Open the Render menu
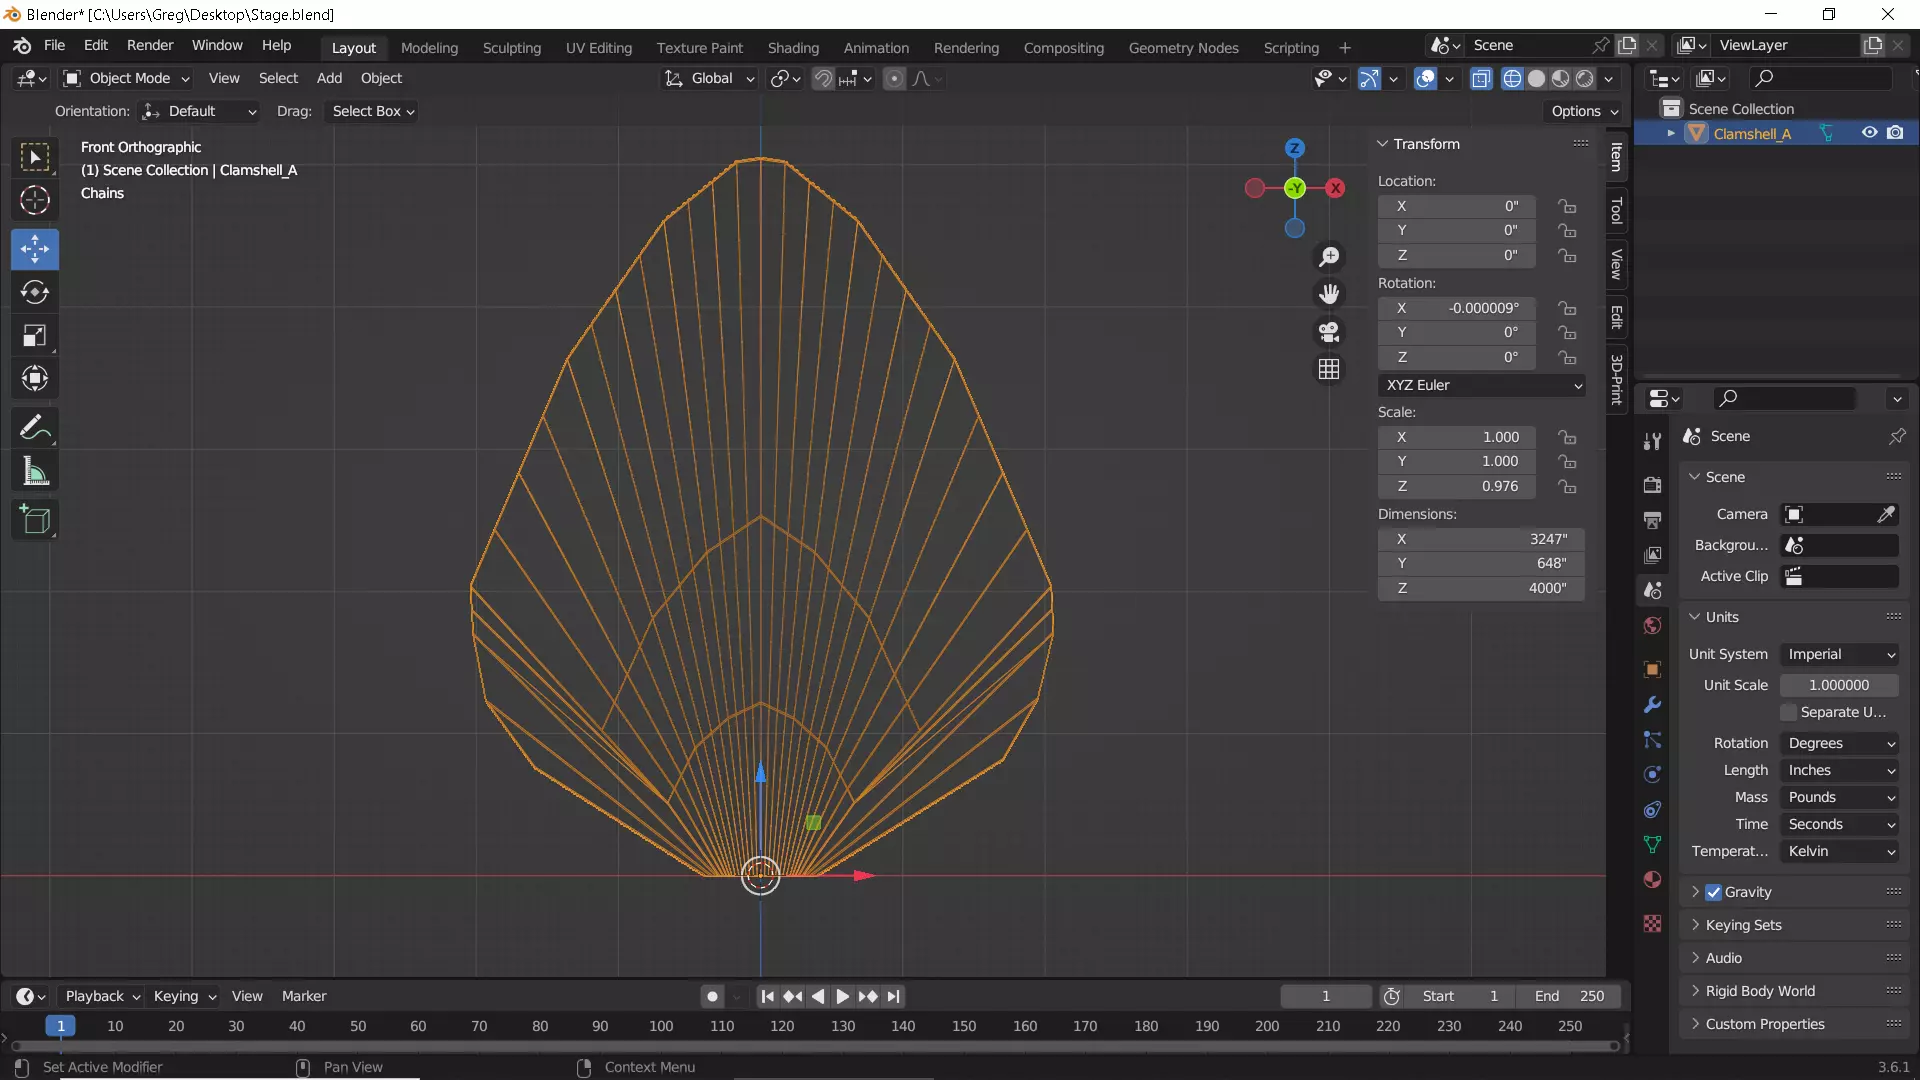The image size is (1920, 1080). tap(150, 45)
